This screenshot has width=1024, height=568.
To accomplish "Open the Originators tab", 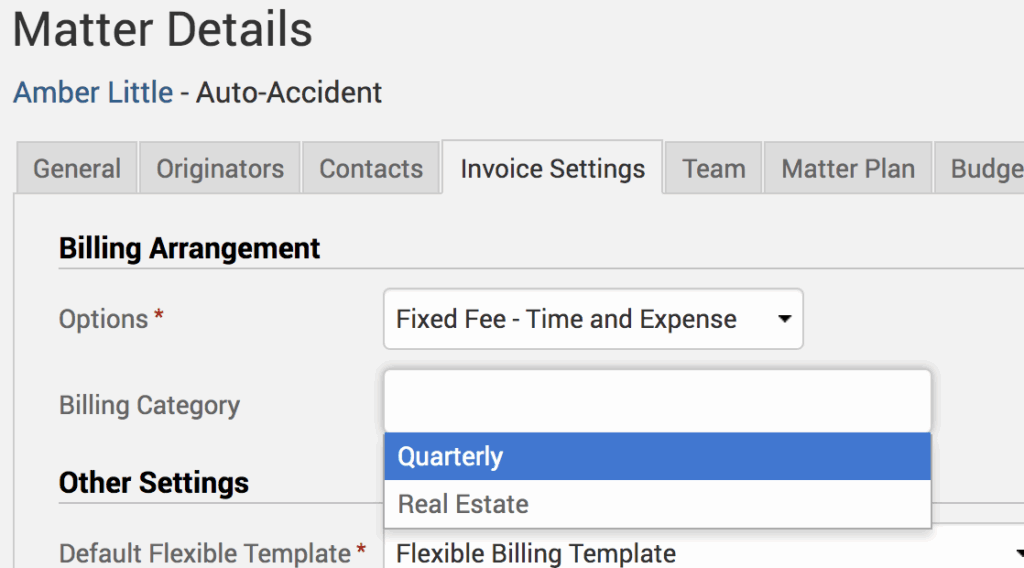I will (x=220, y=169).
